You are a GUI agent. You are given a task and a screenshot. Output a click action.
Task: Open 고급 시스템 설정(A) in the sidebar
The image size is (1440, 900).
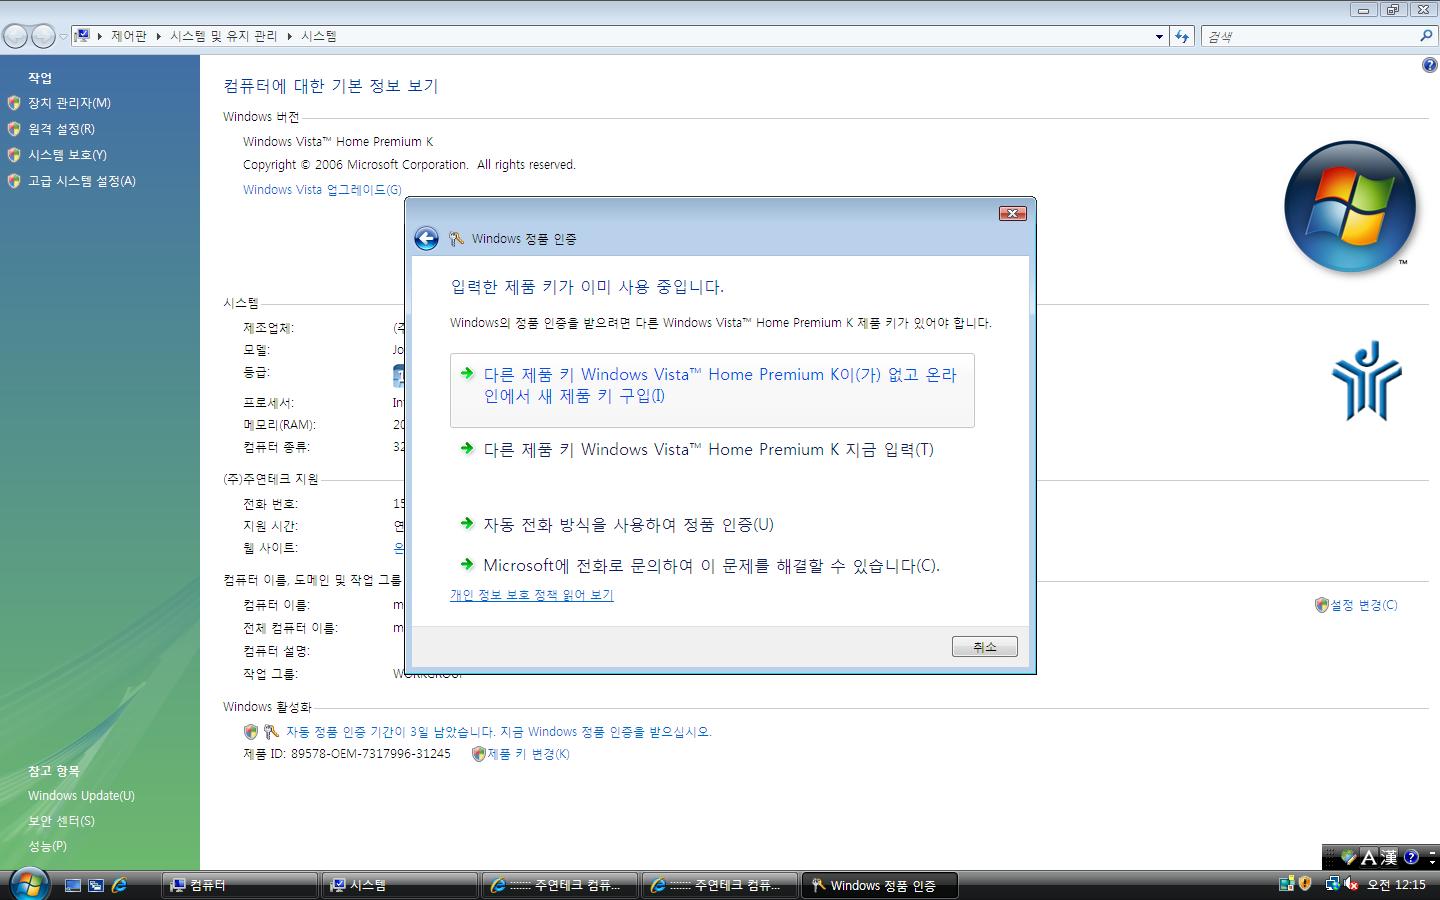tap(81, 181)
